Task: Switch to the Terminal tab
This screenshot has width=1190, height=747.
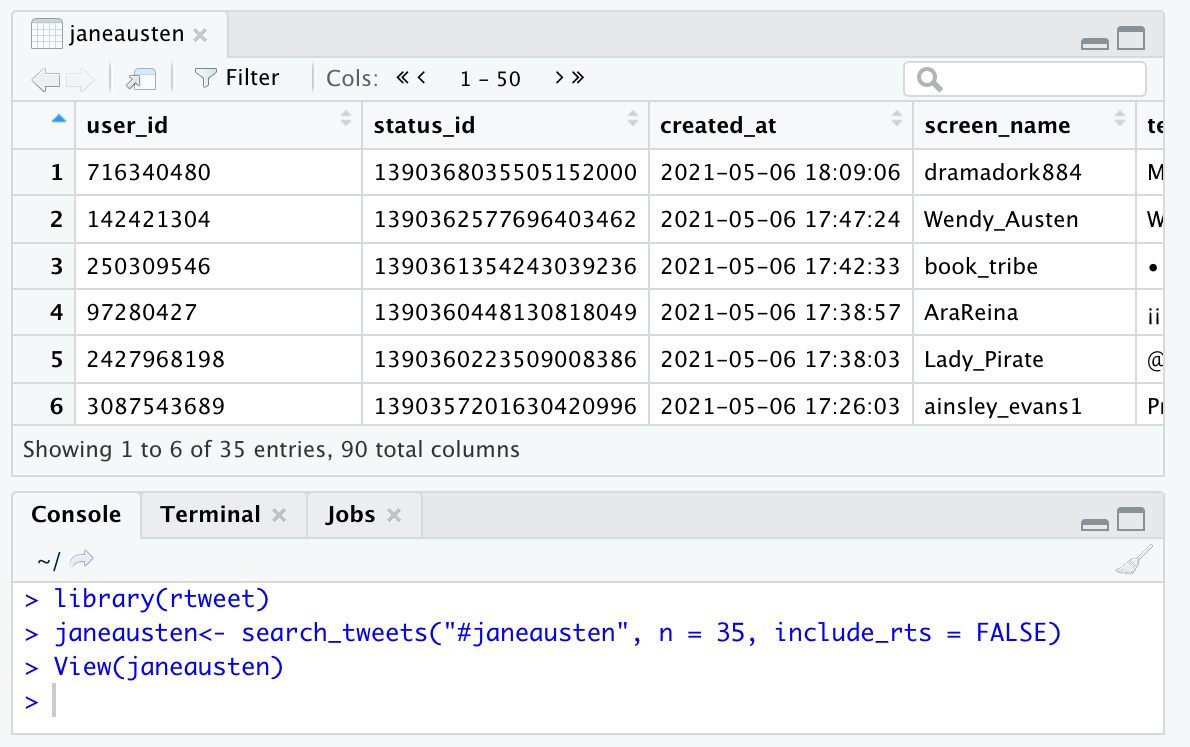Action: [210, 515]
